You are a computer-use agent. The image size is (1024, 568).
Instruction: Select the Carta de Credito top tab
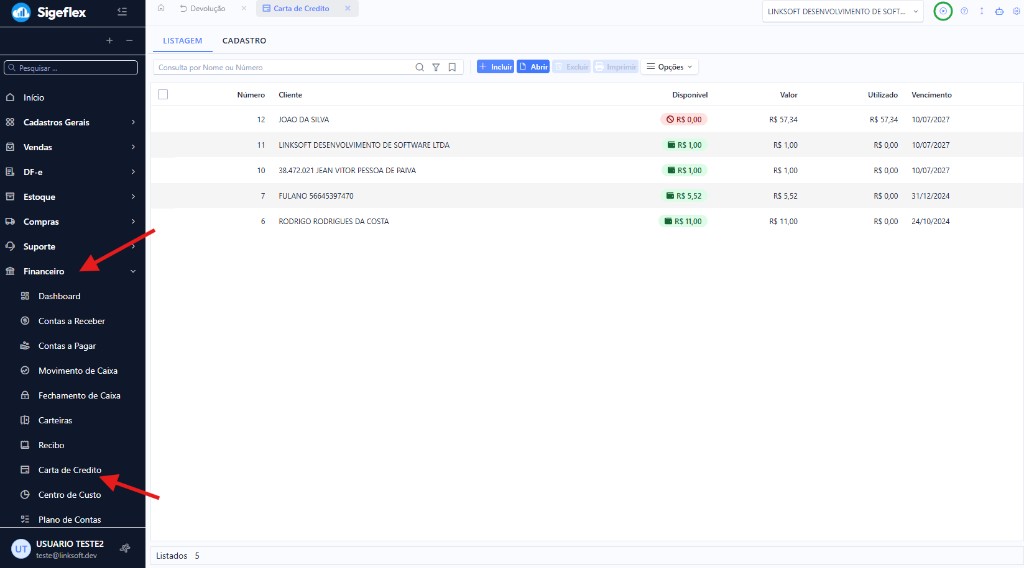pyautogui.click(x=301, y=8)
